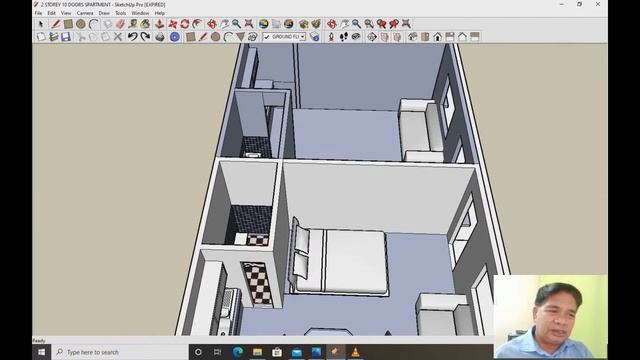Click the Print icon
The image size is (640, 360).
pyautogui.click(x=160, y=37)
